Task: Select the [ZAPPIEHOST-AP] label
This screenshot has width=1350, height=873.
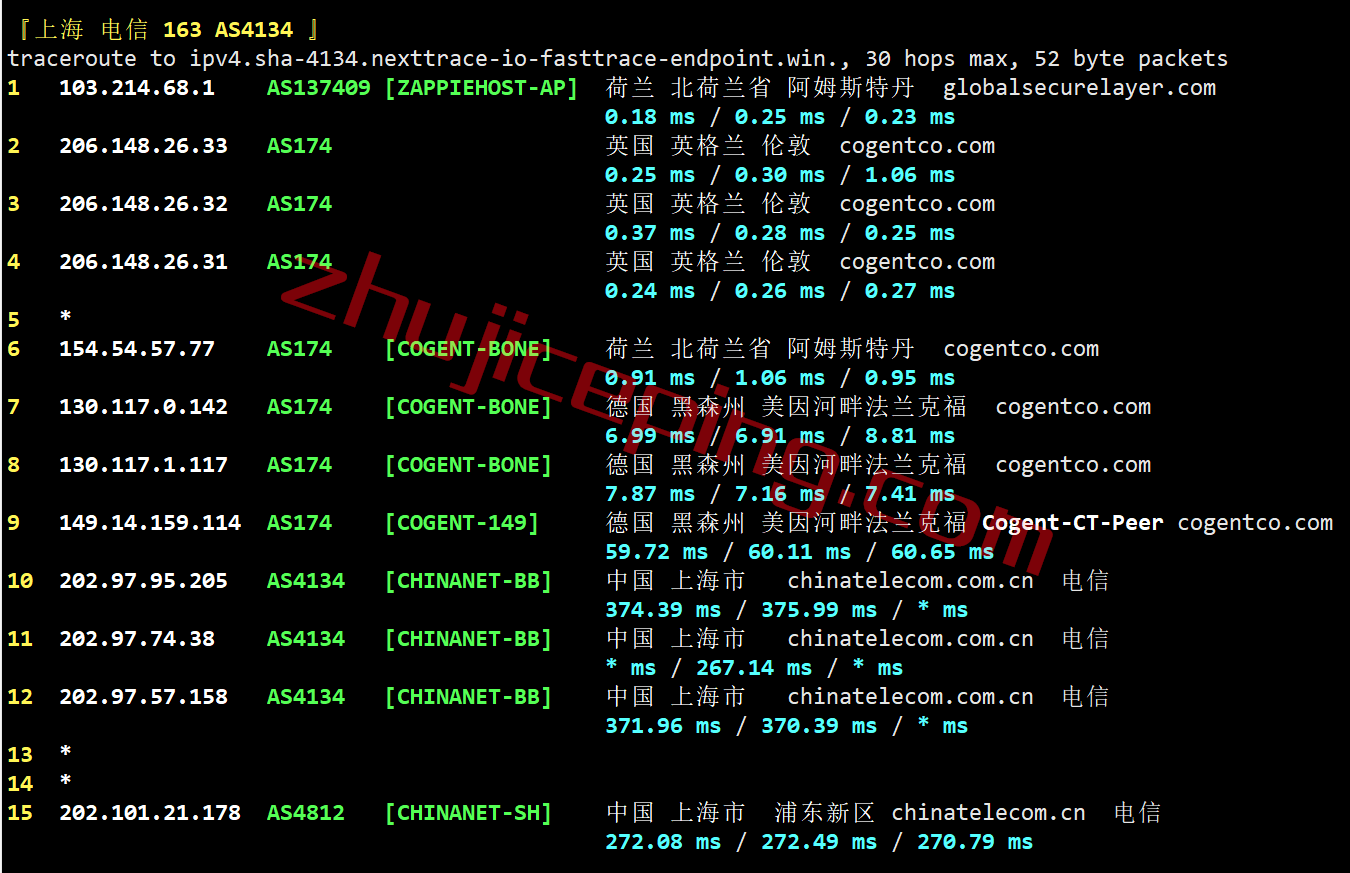Action: (481, 88)
